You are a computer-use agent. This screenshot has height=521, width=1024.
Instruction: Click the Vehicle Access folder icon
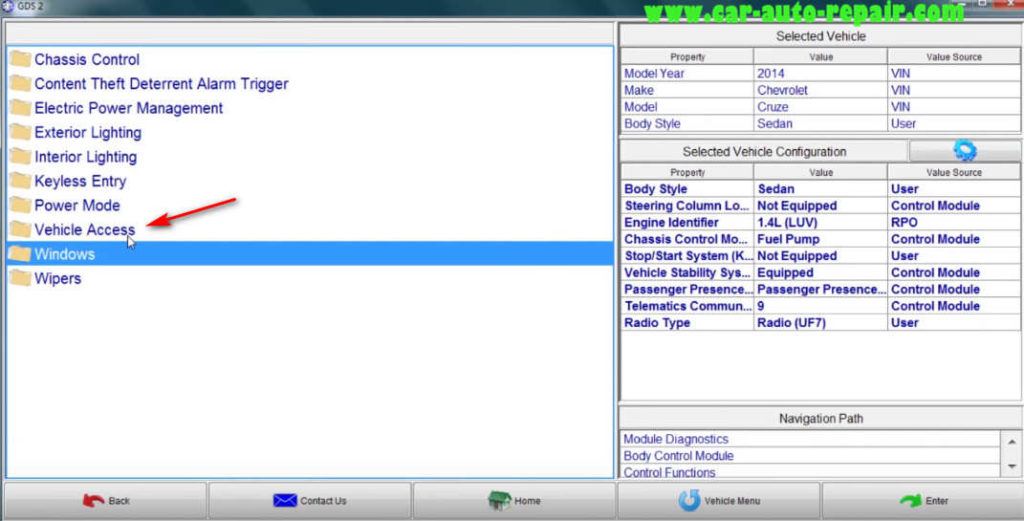(21, 230)
